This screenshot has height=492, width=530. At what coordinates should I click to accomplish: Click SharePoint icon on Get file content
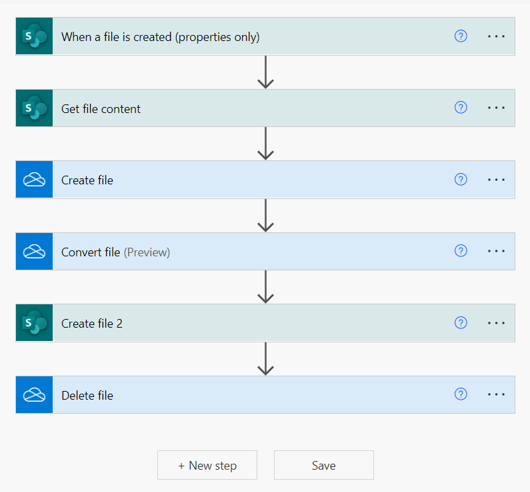[34, 108]
